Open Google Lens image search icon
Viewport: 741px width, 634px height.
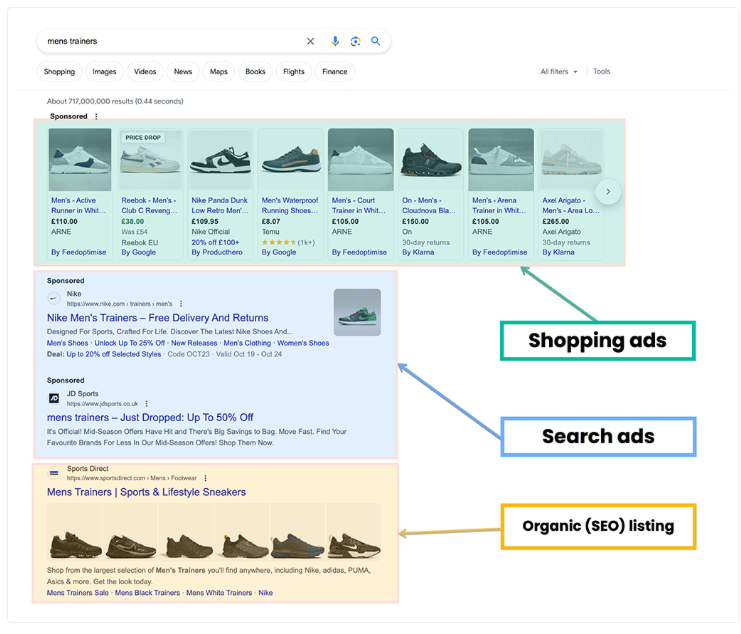coord(355,41)
